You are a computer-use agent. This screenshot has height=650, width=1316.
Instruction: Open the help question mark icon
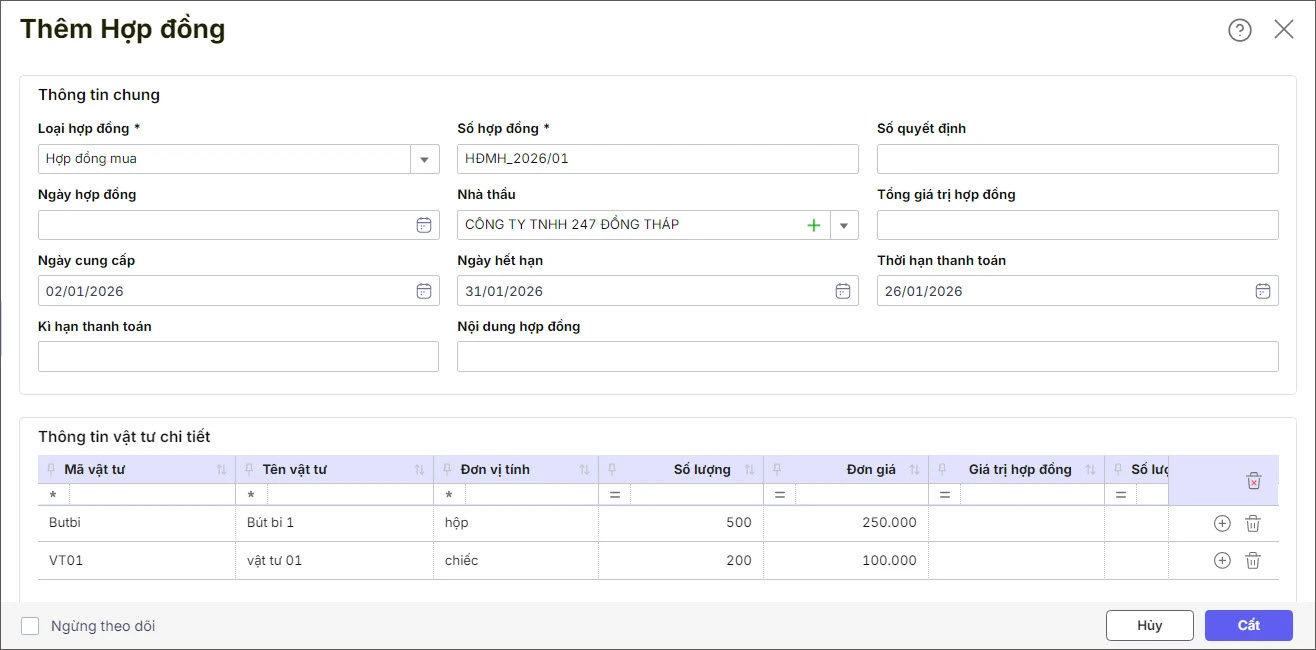coord(1239,30)
